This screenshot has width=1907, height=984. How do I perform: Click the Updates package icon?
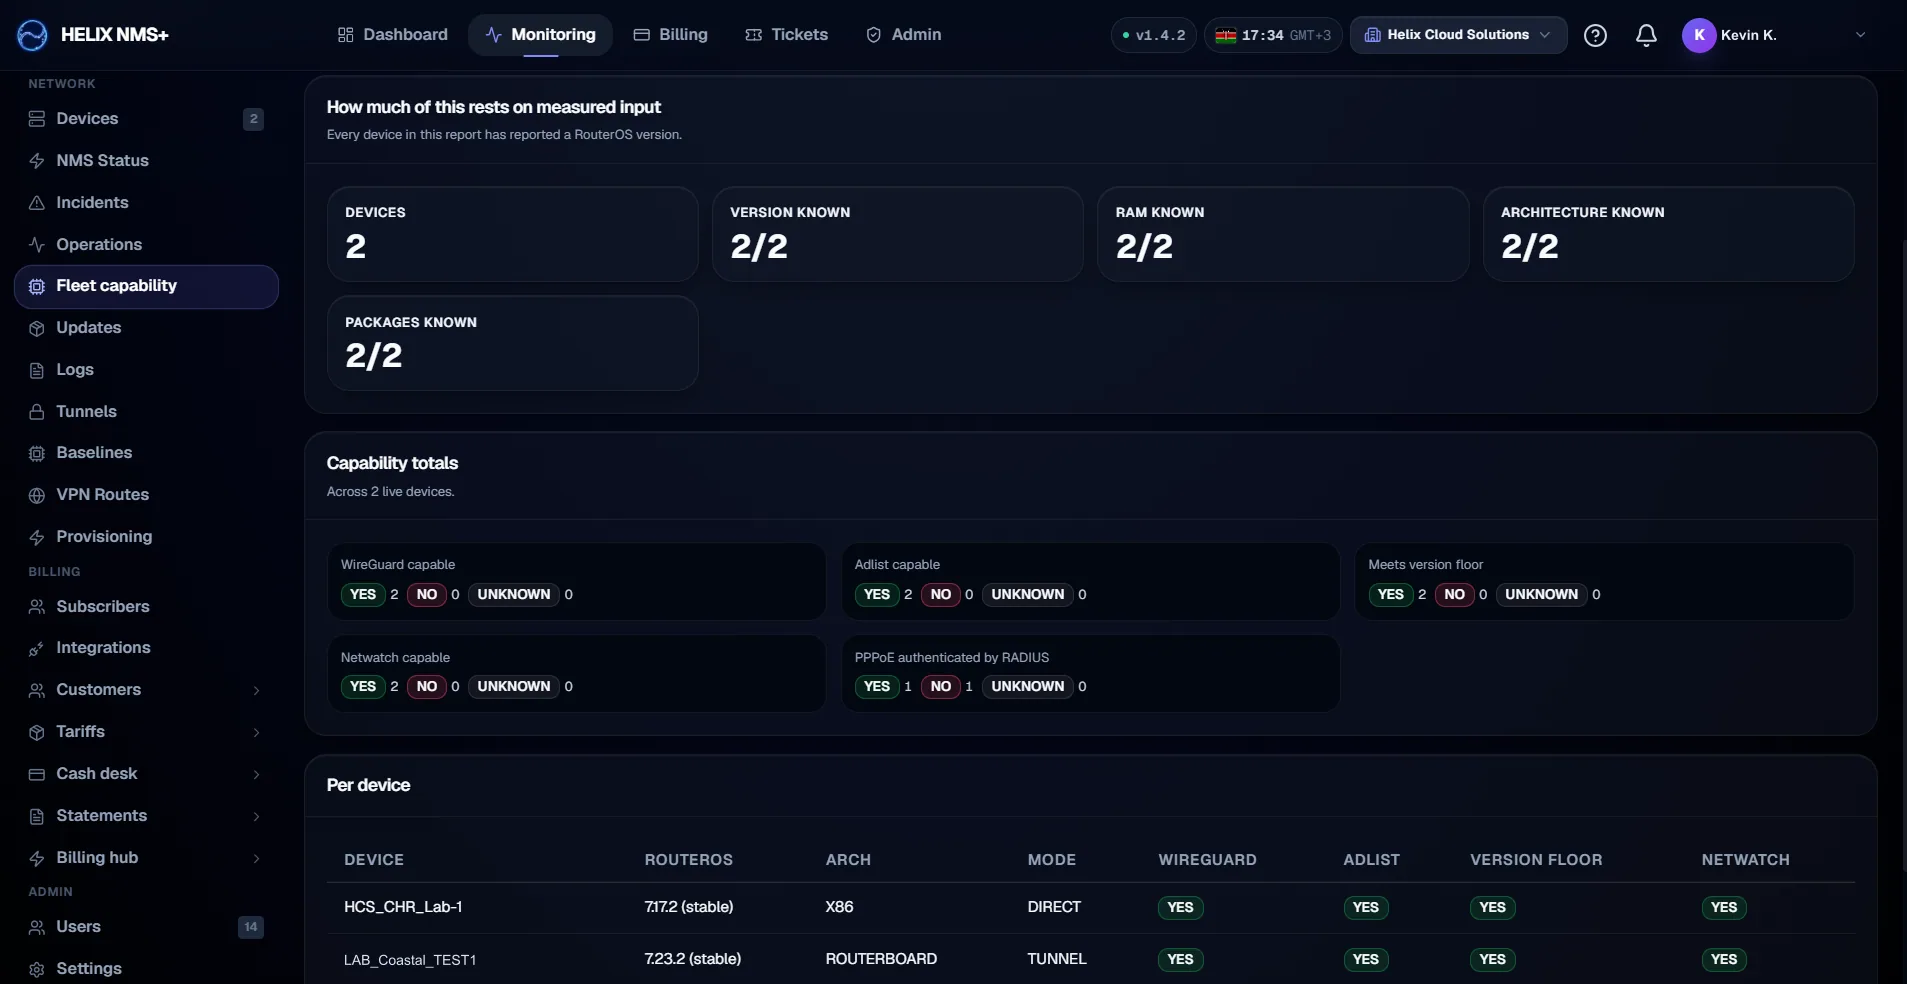pyautogui.click(x=37, y=328)
